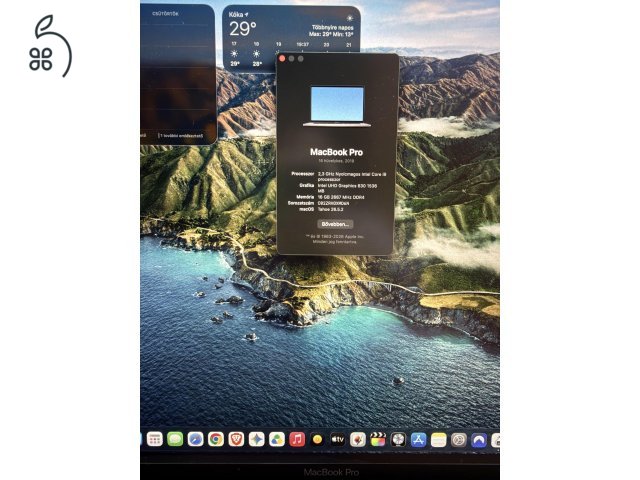Click the sun icon under hour 17
The height and width of the screenshot is (480, 640).
pos(234,53)
